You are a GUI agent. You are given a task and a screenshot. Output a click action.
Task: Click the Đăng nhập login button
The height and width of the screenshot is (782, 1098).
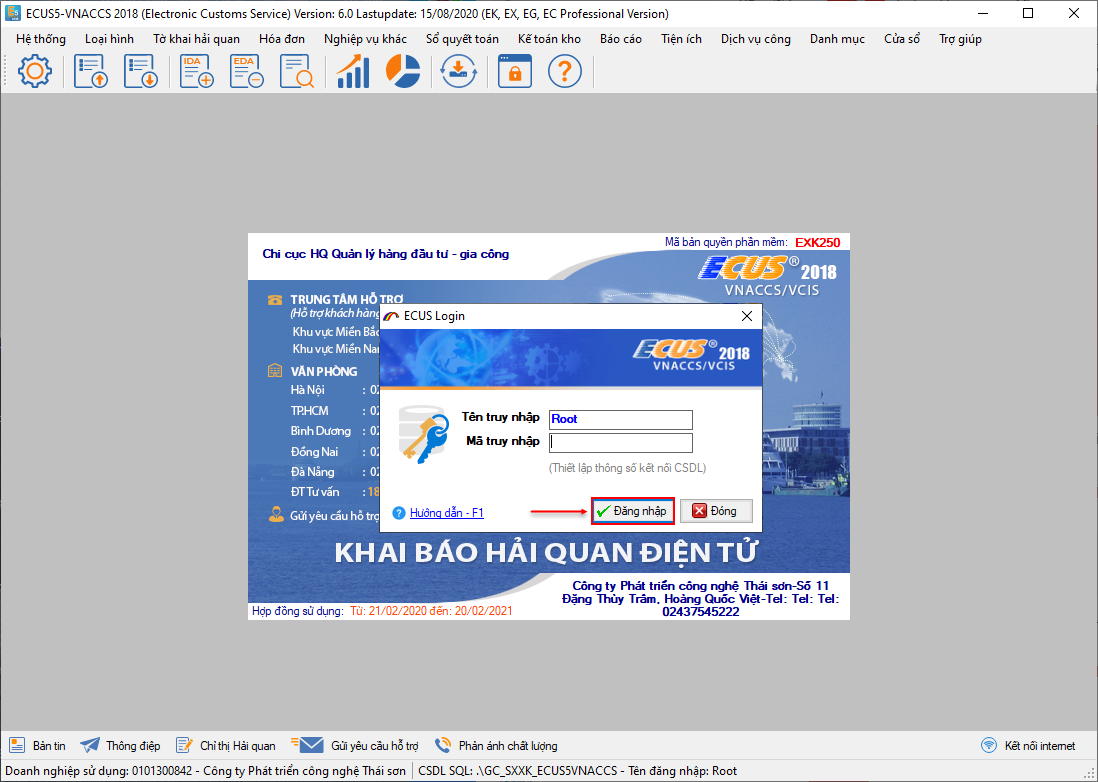click(x=633, y=511)
